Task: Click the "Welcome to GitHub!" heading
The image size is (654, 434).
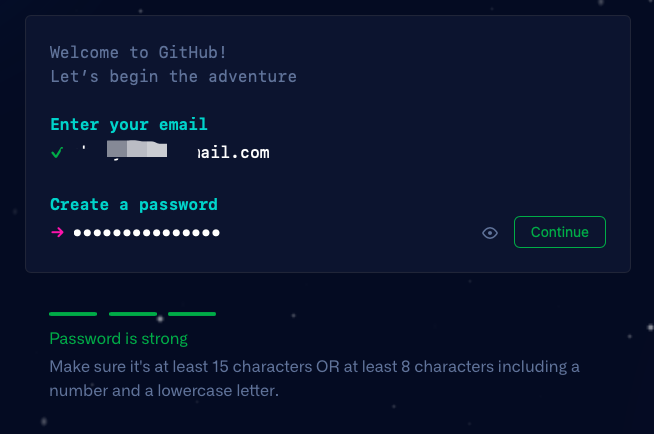Action: (138, 53)
